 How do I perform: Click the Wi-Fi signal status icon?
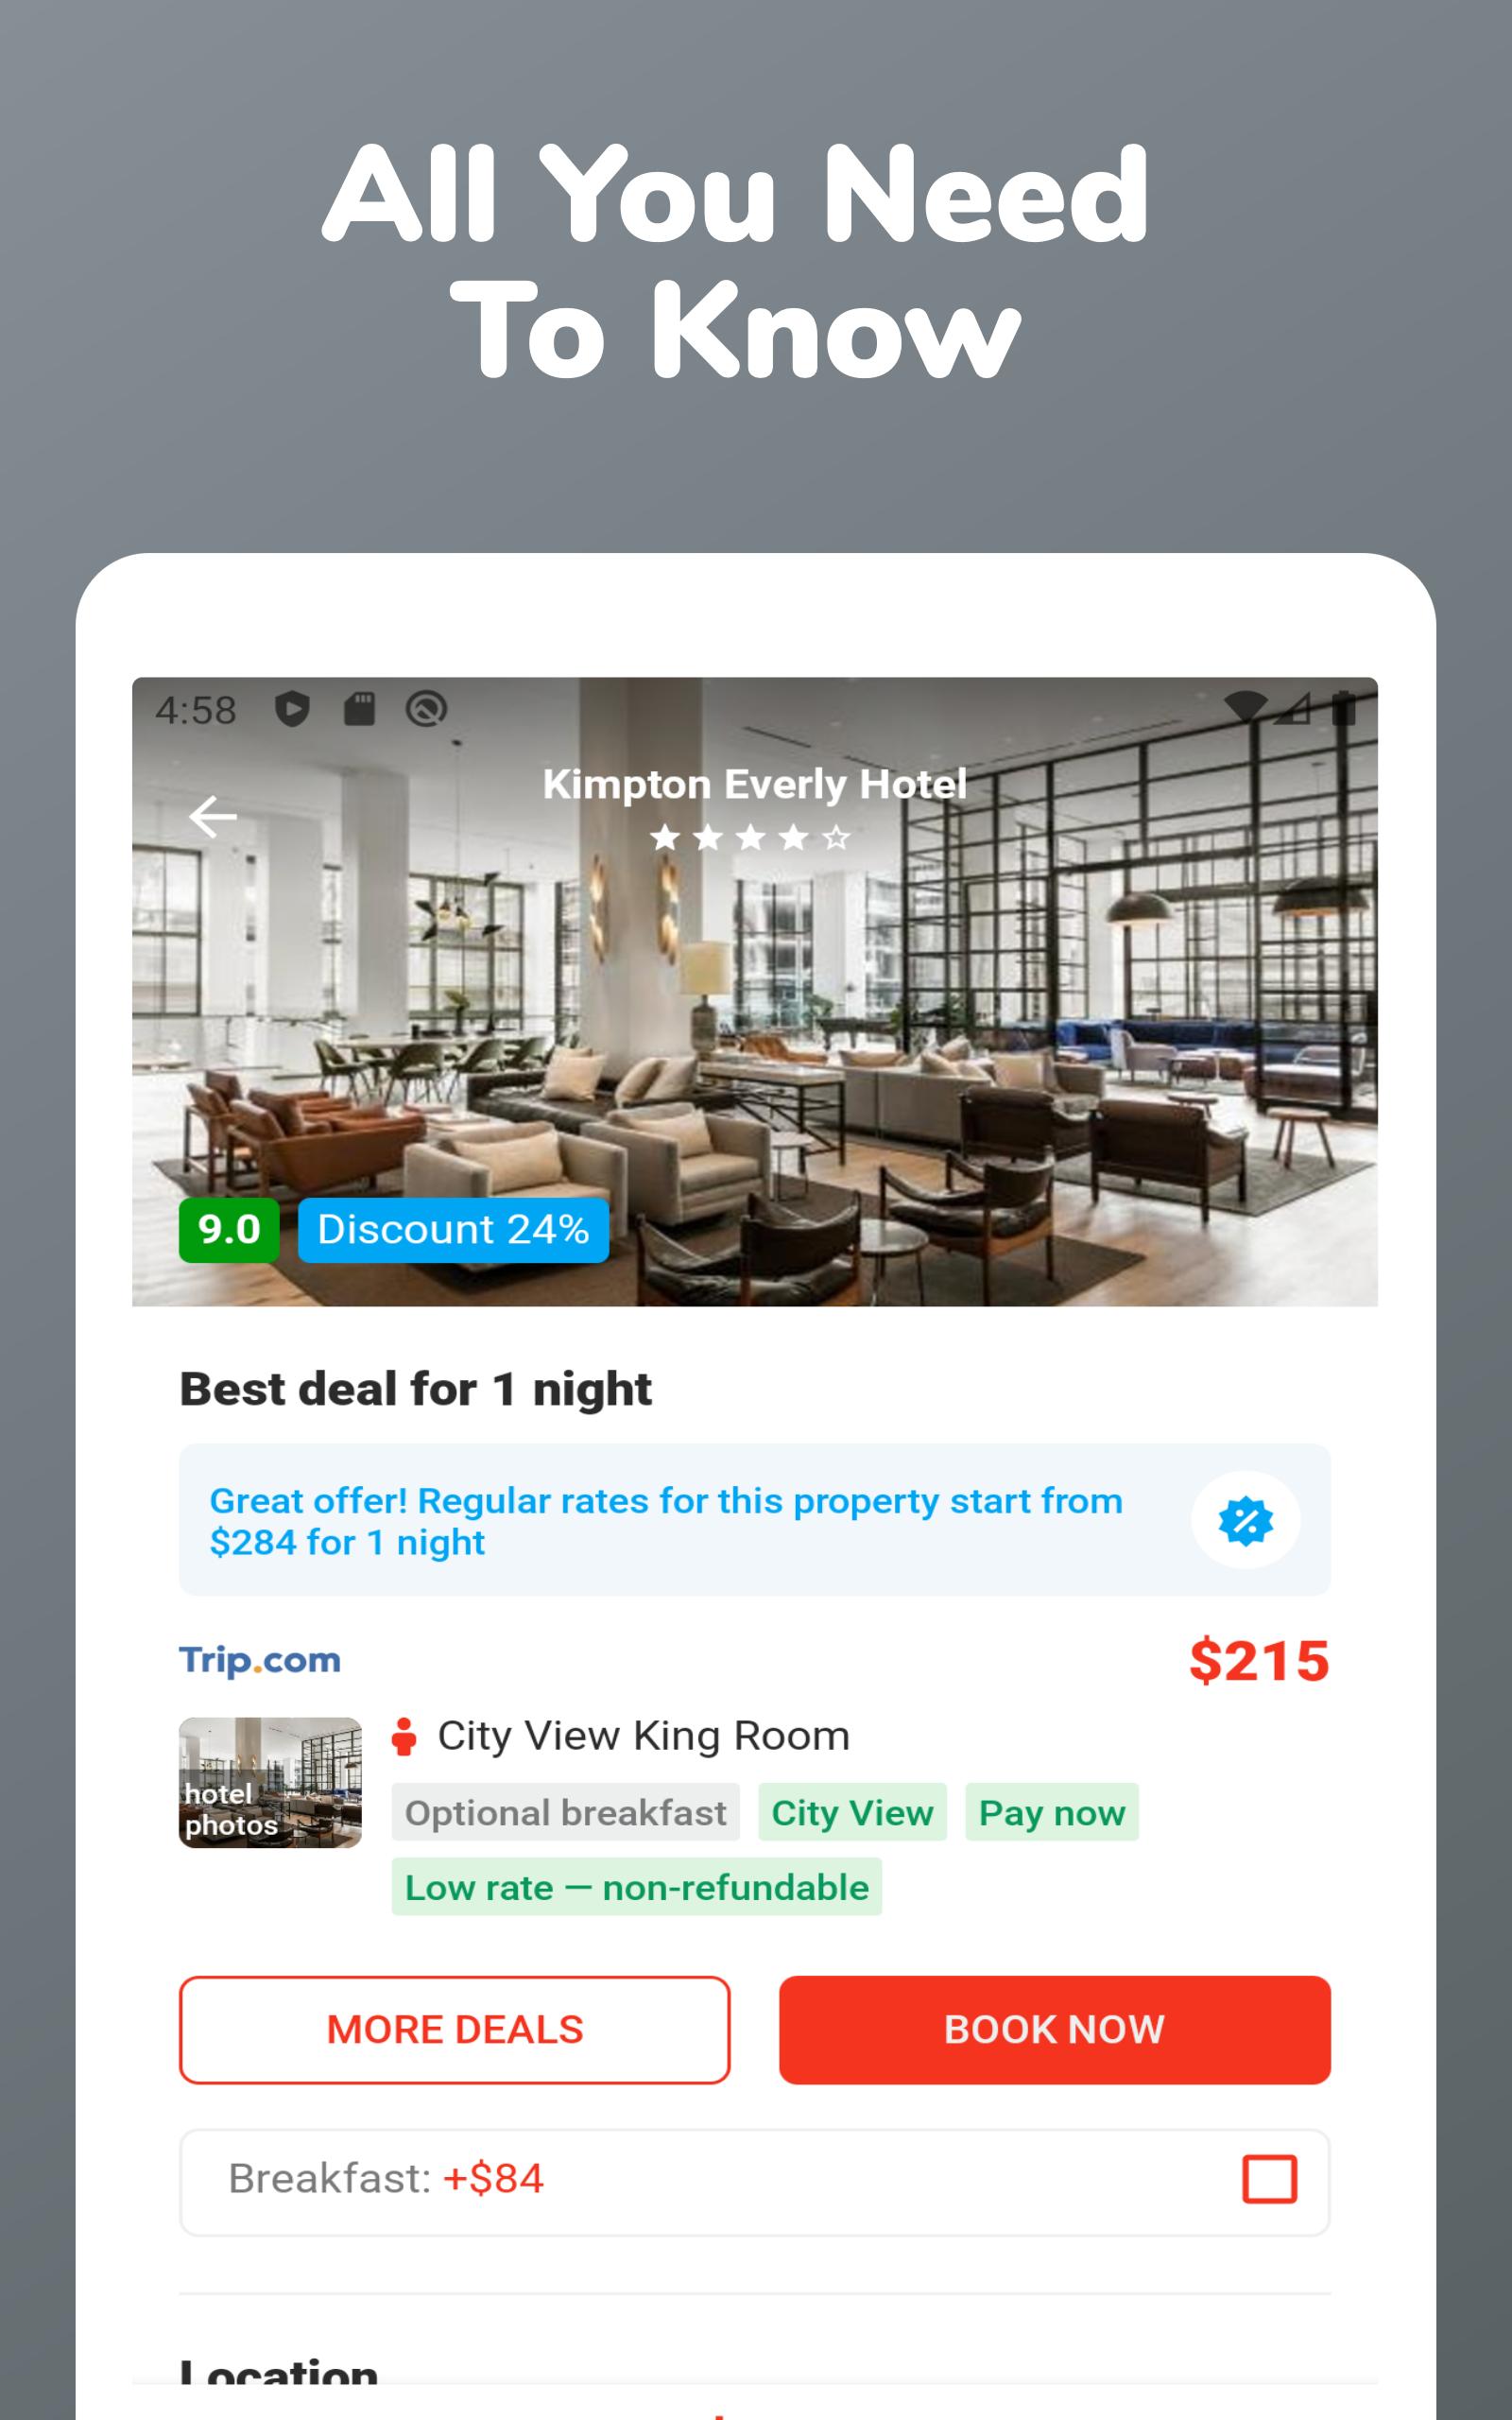[x=1245, y=708]
